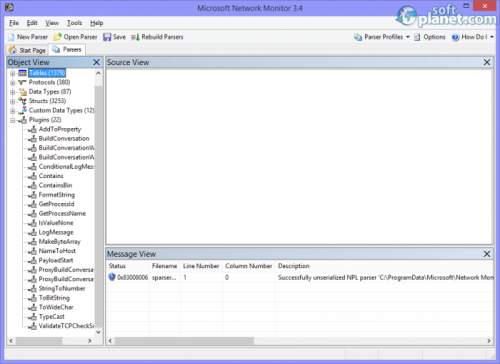Click the shield status icon in message row

tap(112, 277)
